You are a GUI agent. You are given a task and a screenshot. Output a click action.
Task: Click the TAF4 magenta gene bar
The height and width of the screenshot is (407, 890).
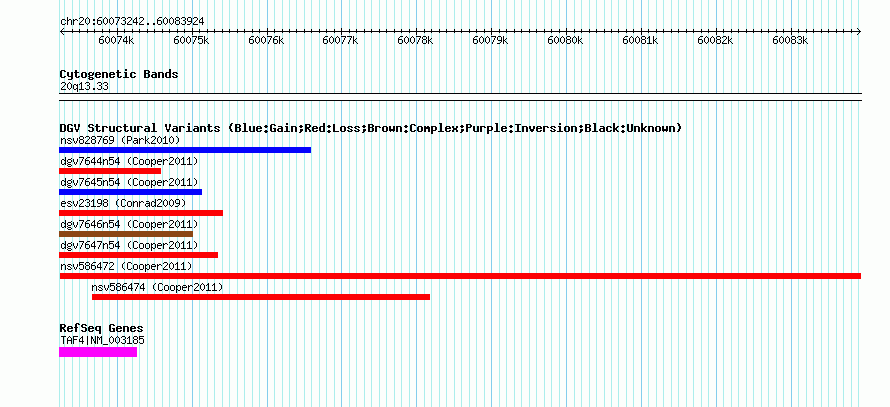tap(98, 352)
